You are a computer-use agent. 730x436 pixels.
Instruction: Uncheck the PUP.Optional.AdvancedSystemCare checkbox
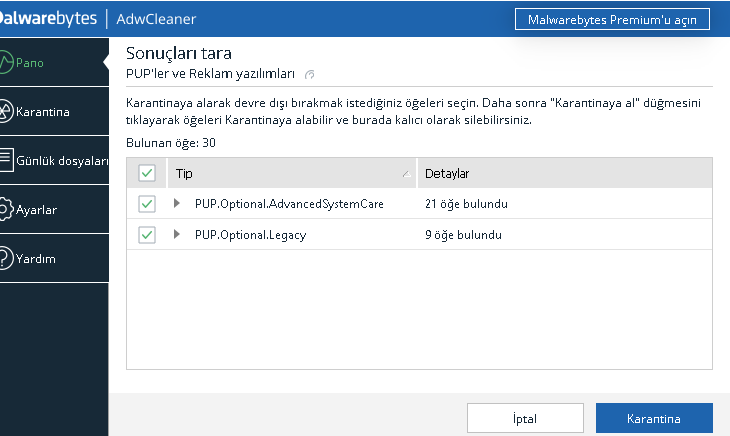[x=147, y=204]
